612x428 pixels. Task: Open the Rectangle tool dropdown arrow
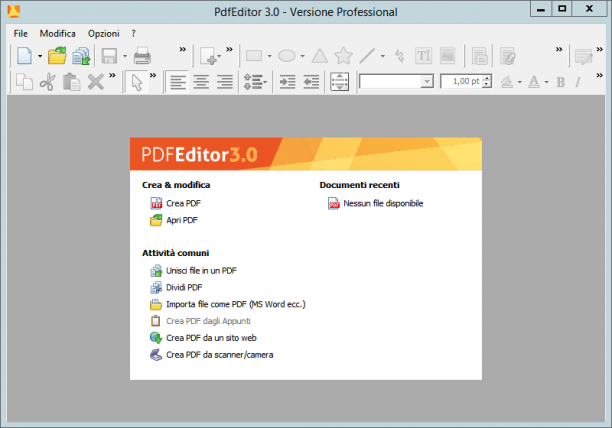tap(269, 56)
